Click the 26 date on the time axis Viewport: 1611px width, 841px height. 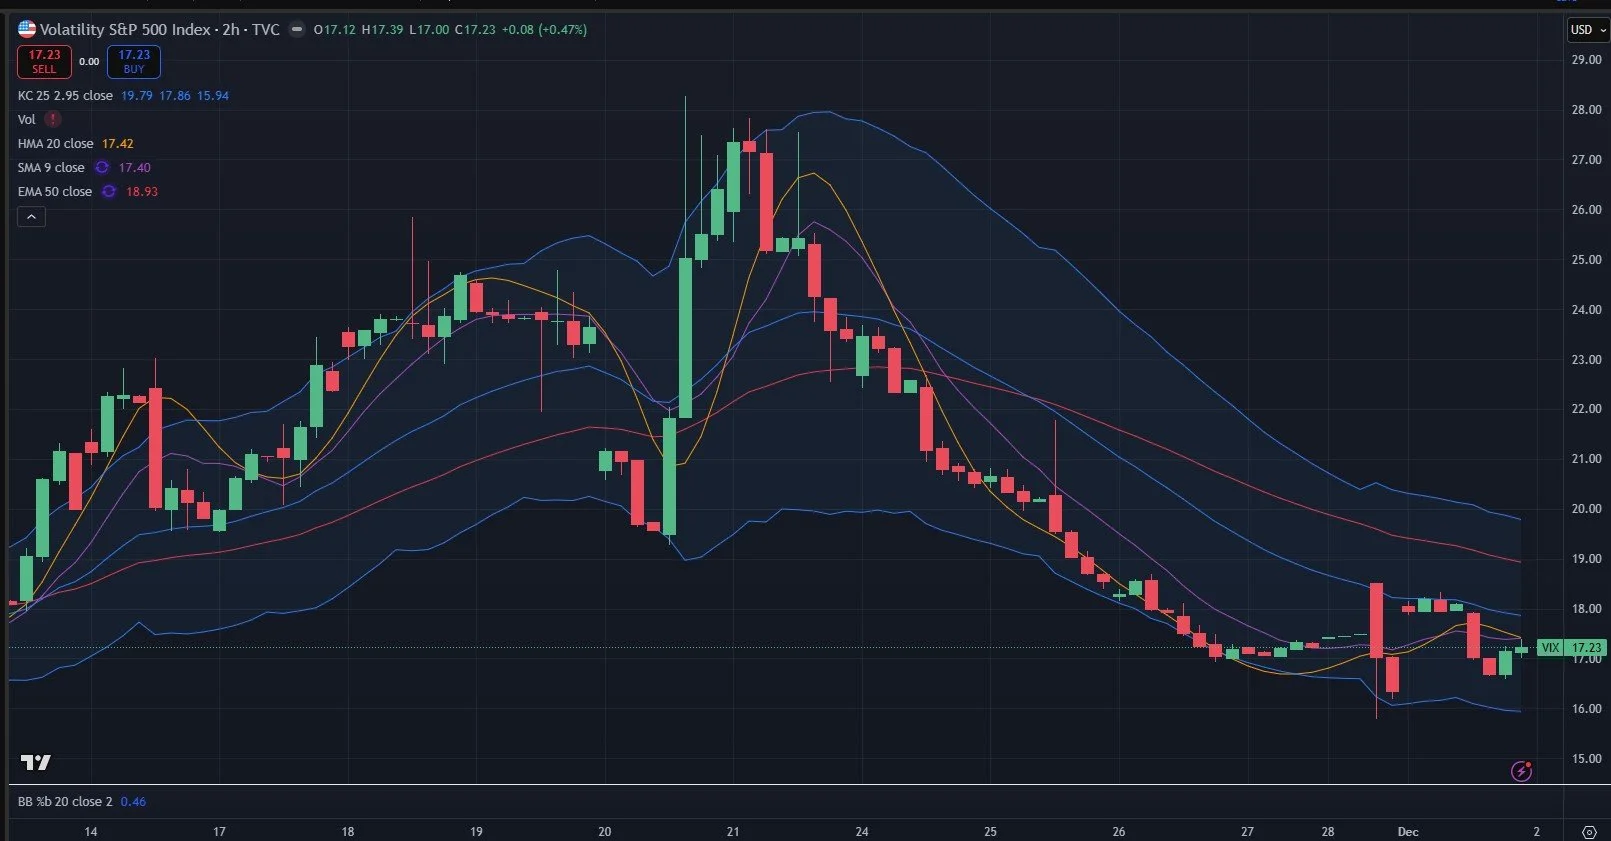tap(1119, 832)
